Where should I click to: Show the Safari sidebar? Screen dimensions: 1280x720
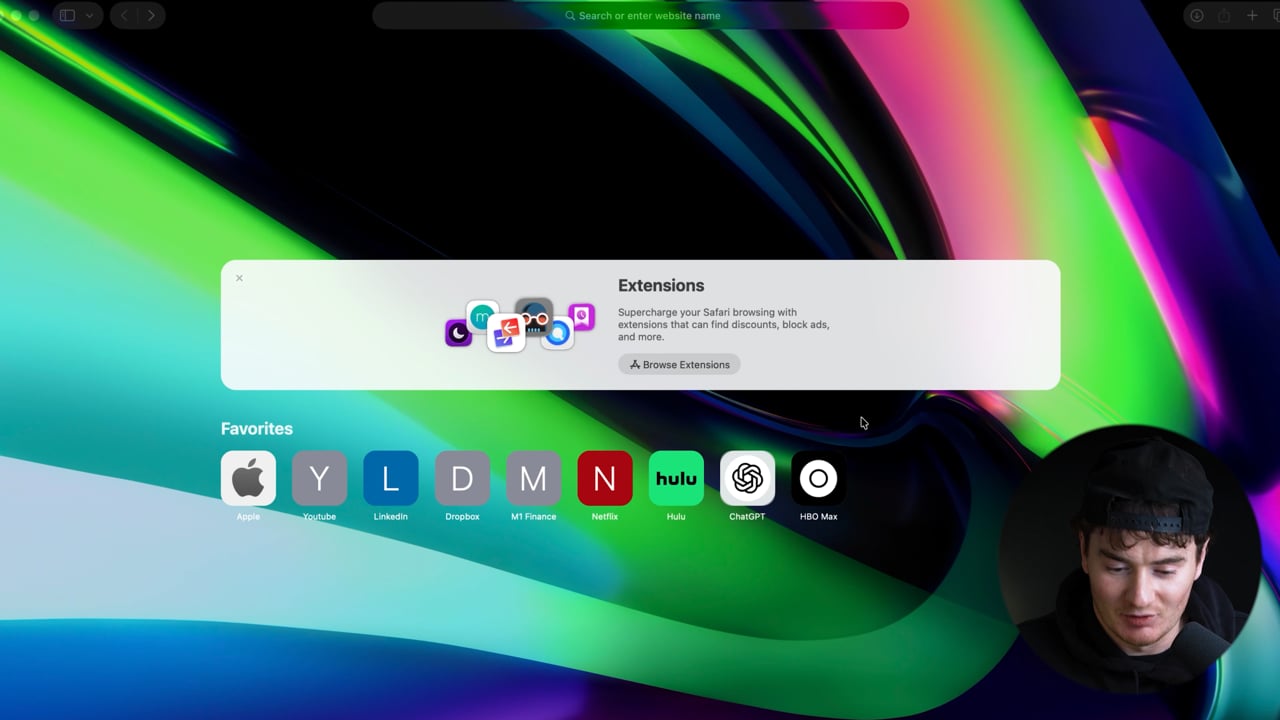[68, 15]
